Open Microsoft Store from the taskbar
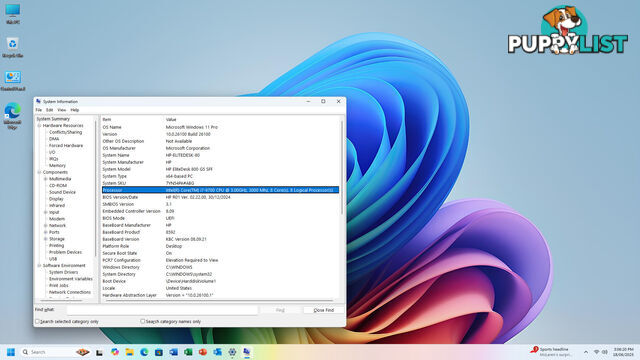This screenshot has width=640, height=360. point(159,352)
